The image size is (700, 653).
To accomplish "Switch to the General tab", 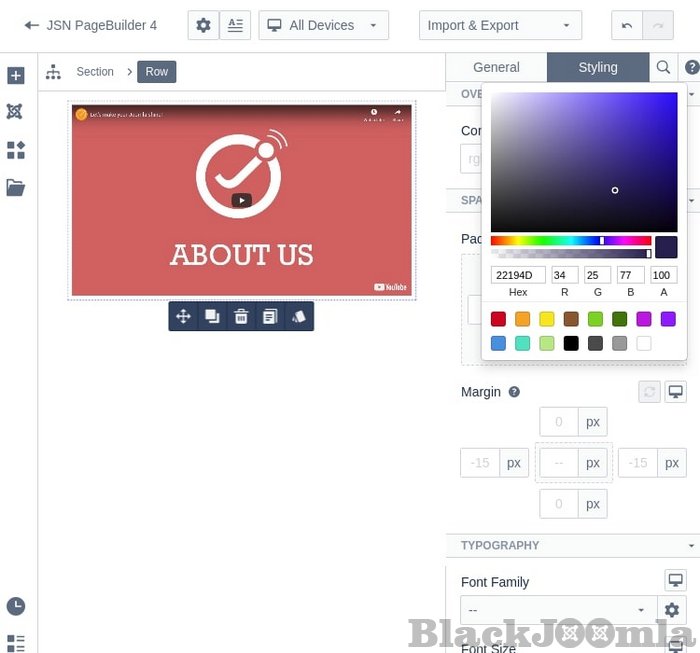I will point(496,67).
